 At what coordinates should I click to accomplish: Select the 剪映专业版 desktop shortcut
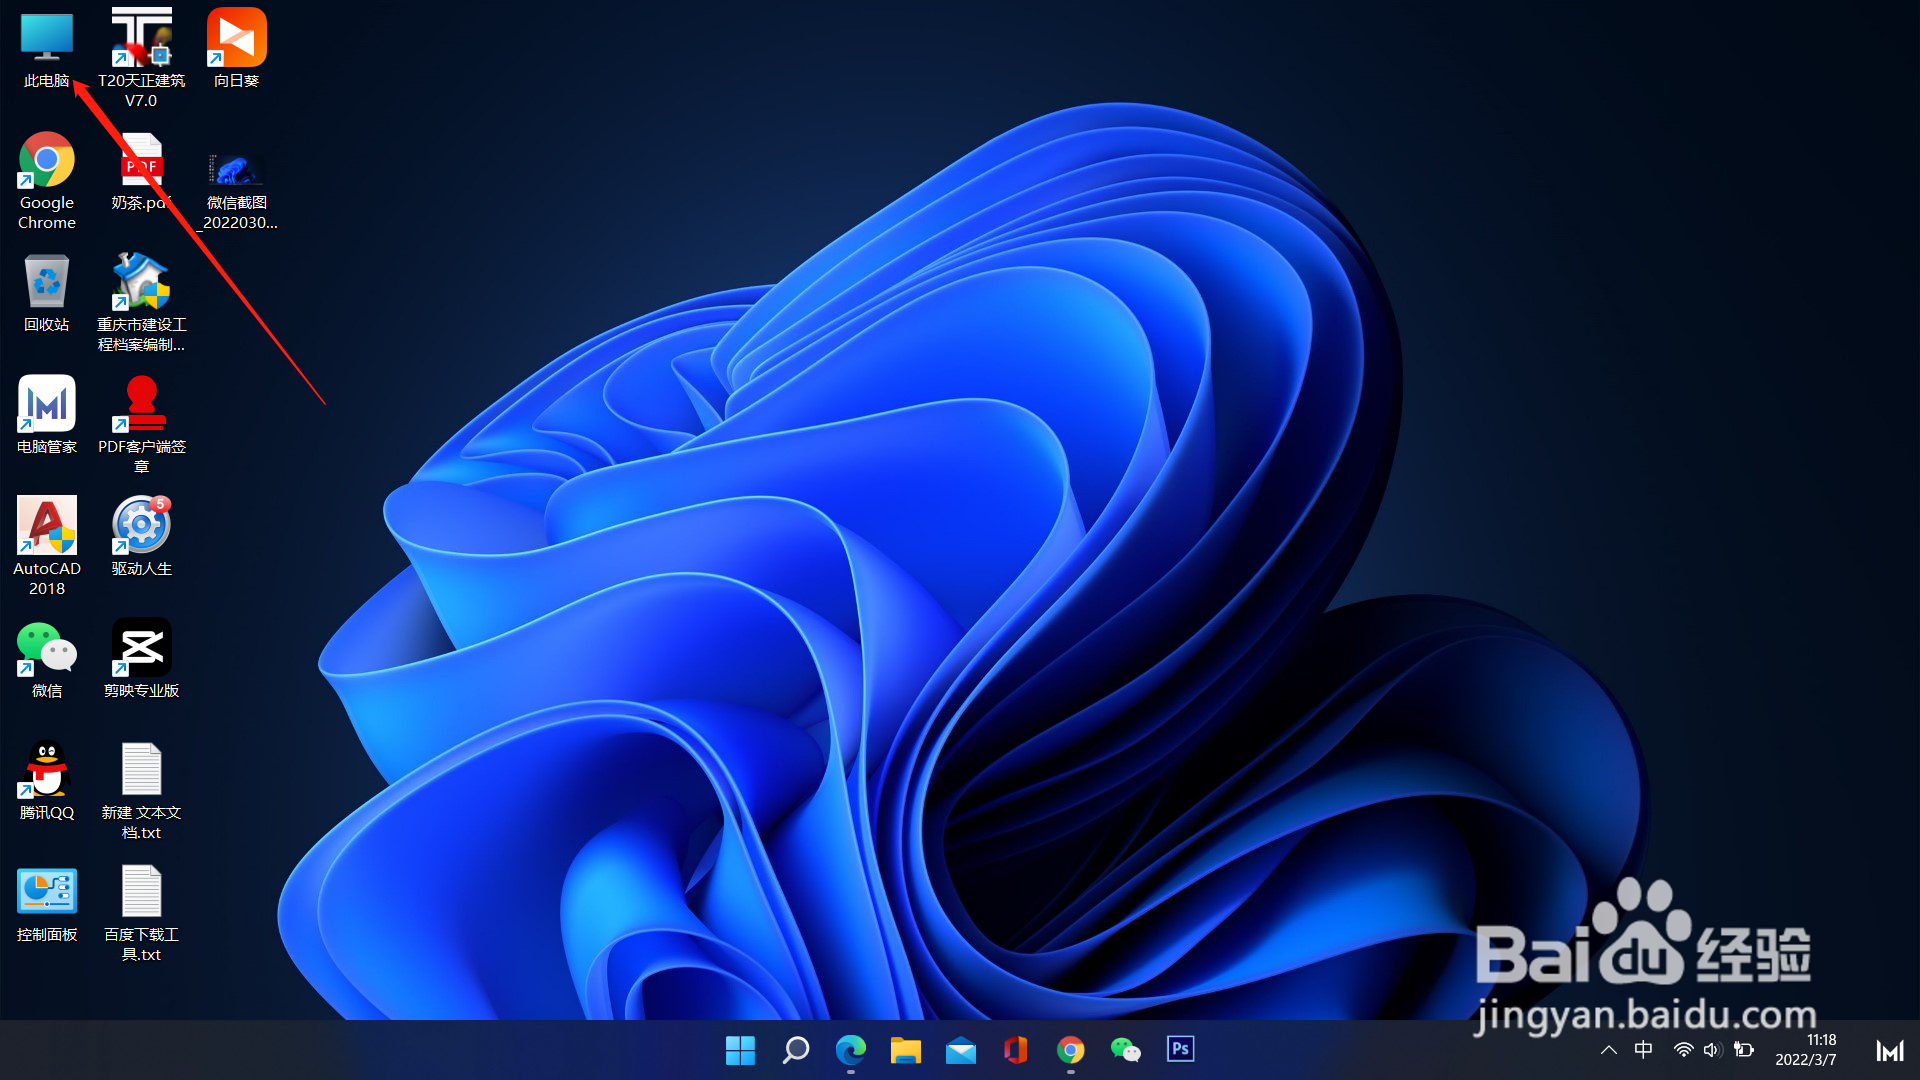tap(141, 648)
